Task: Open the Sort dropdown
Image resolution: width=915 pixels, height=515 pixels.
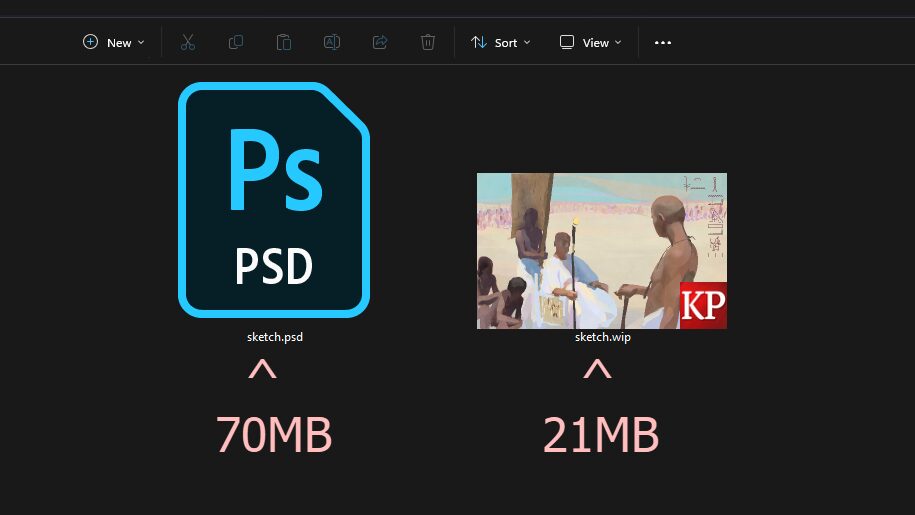Action: point(501,43)
